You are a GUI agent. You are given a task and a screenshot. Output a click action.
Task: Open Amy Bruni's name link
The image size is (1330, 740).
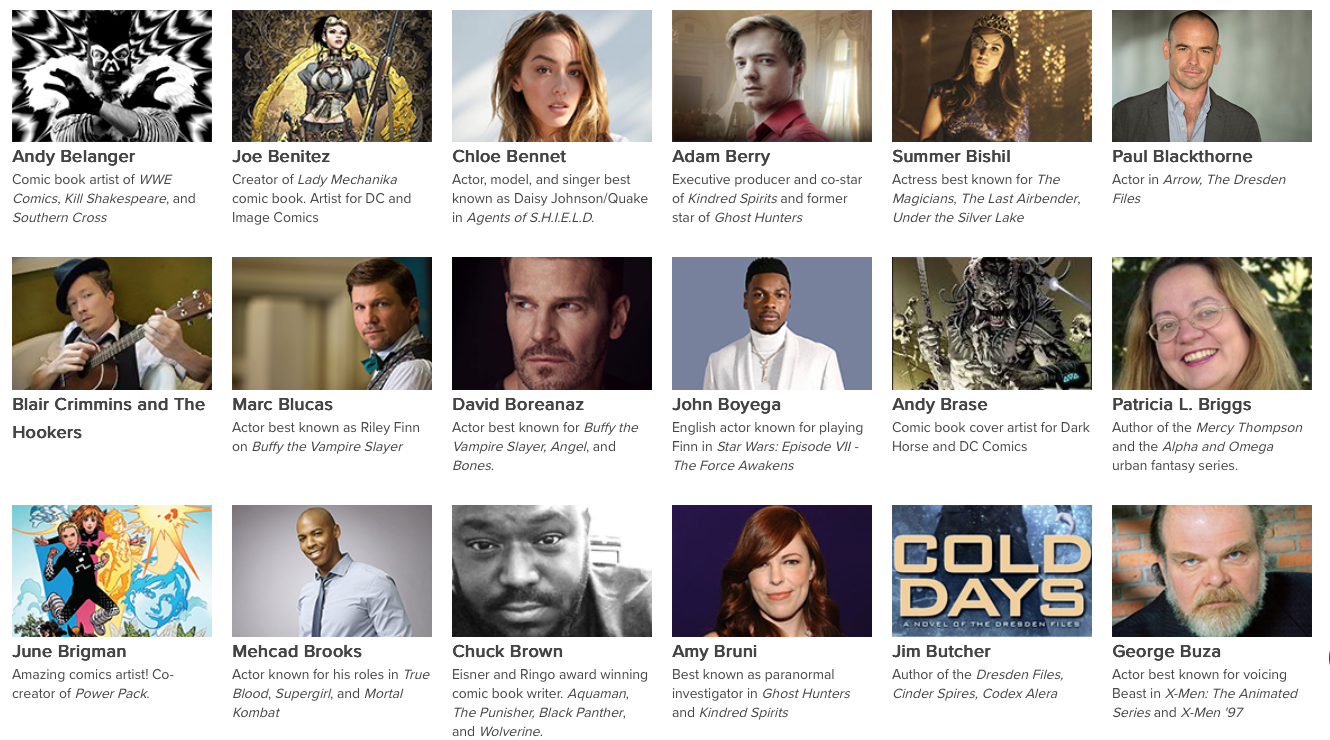click(715, 651)
